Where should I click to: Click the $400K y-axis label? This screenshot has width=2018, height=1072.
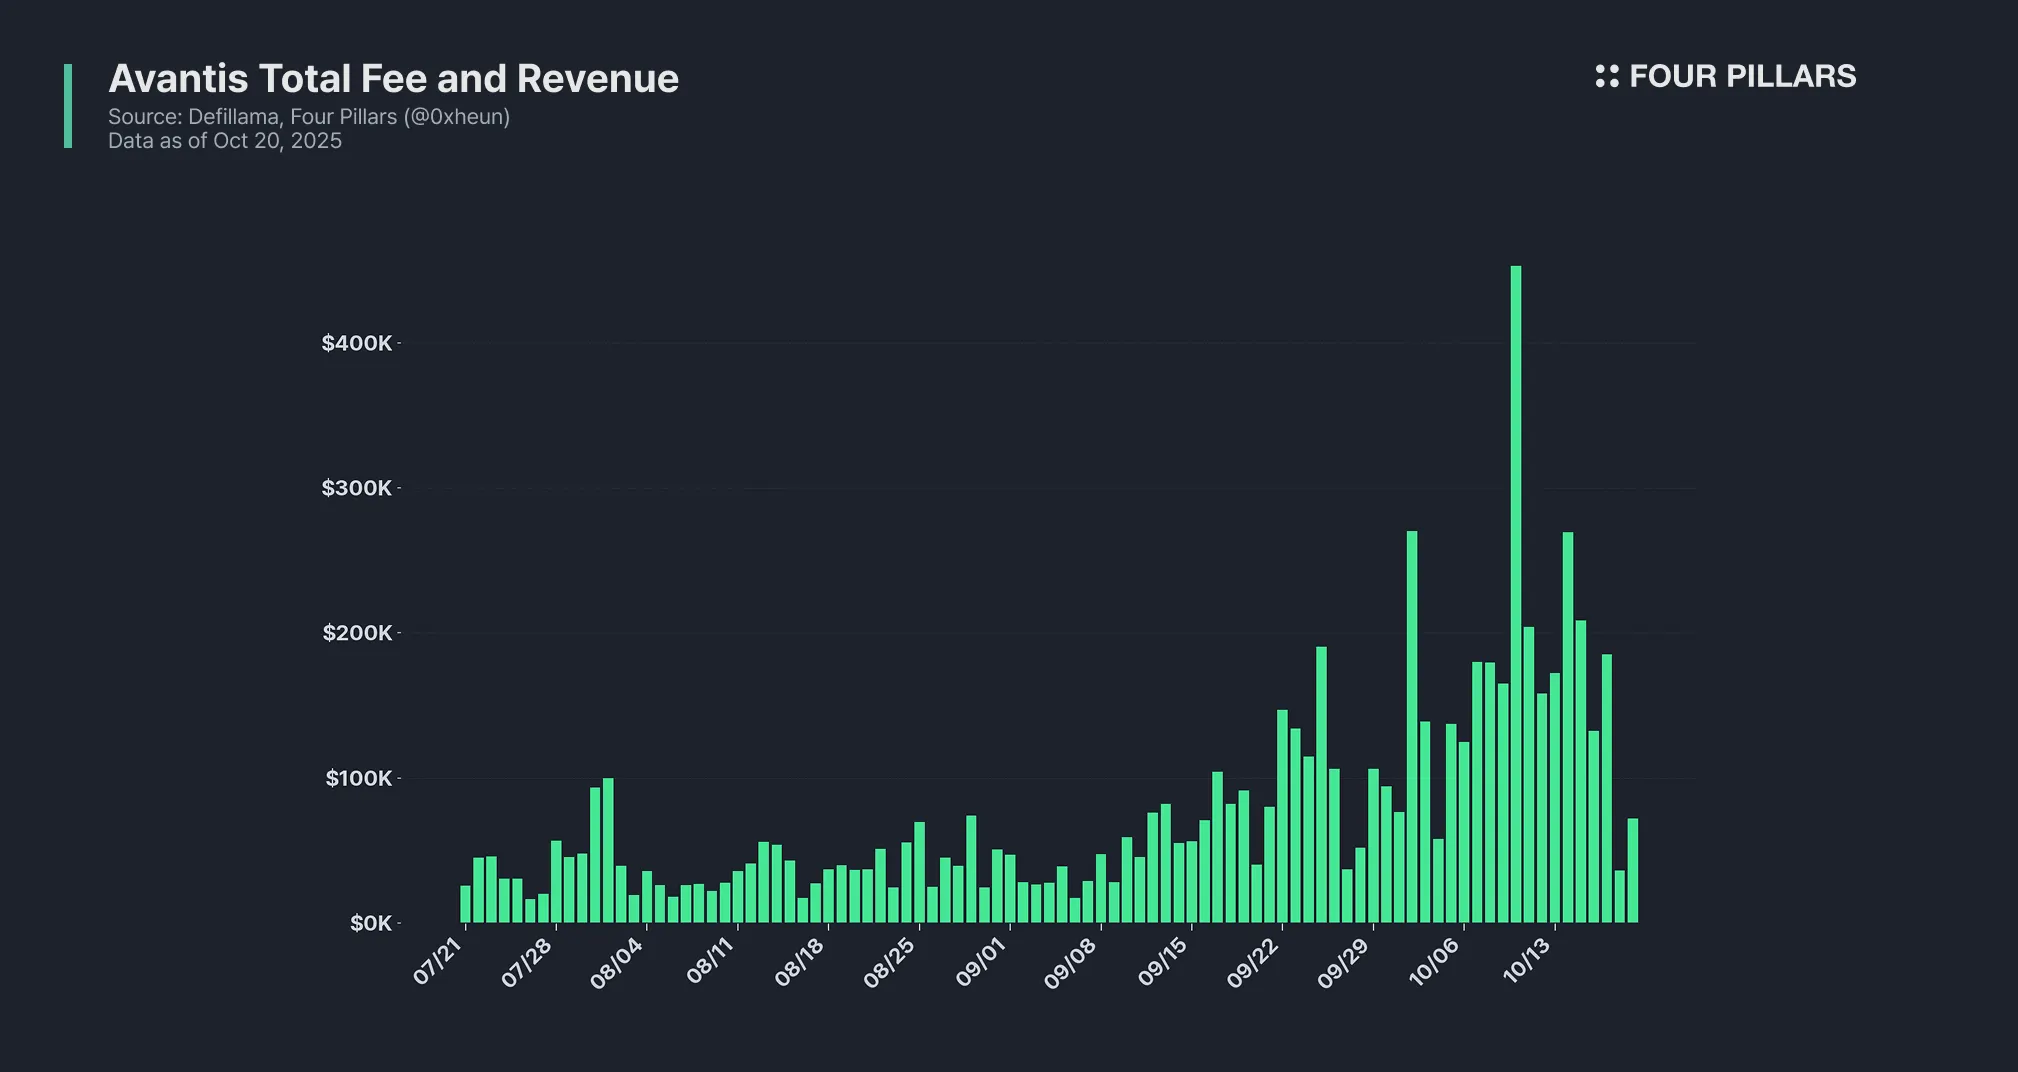pos(356,343)
